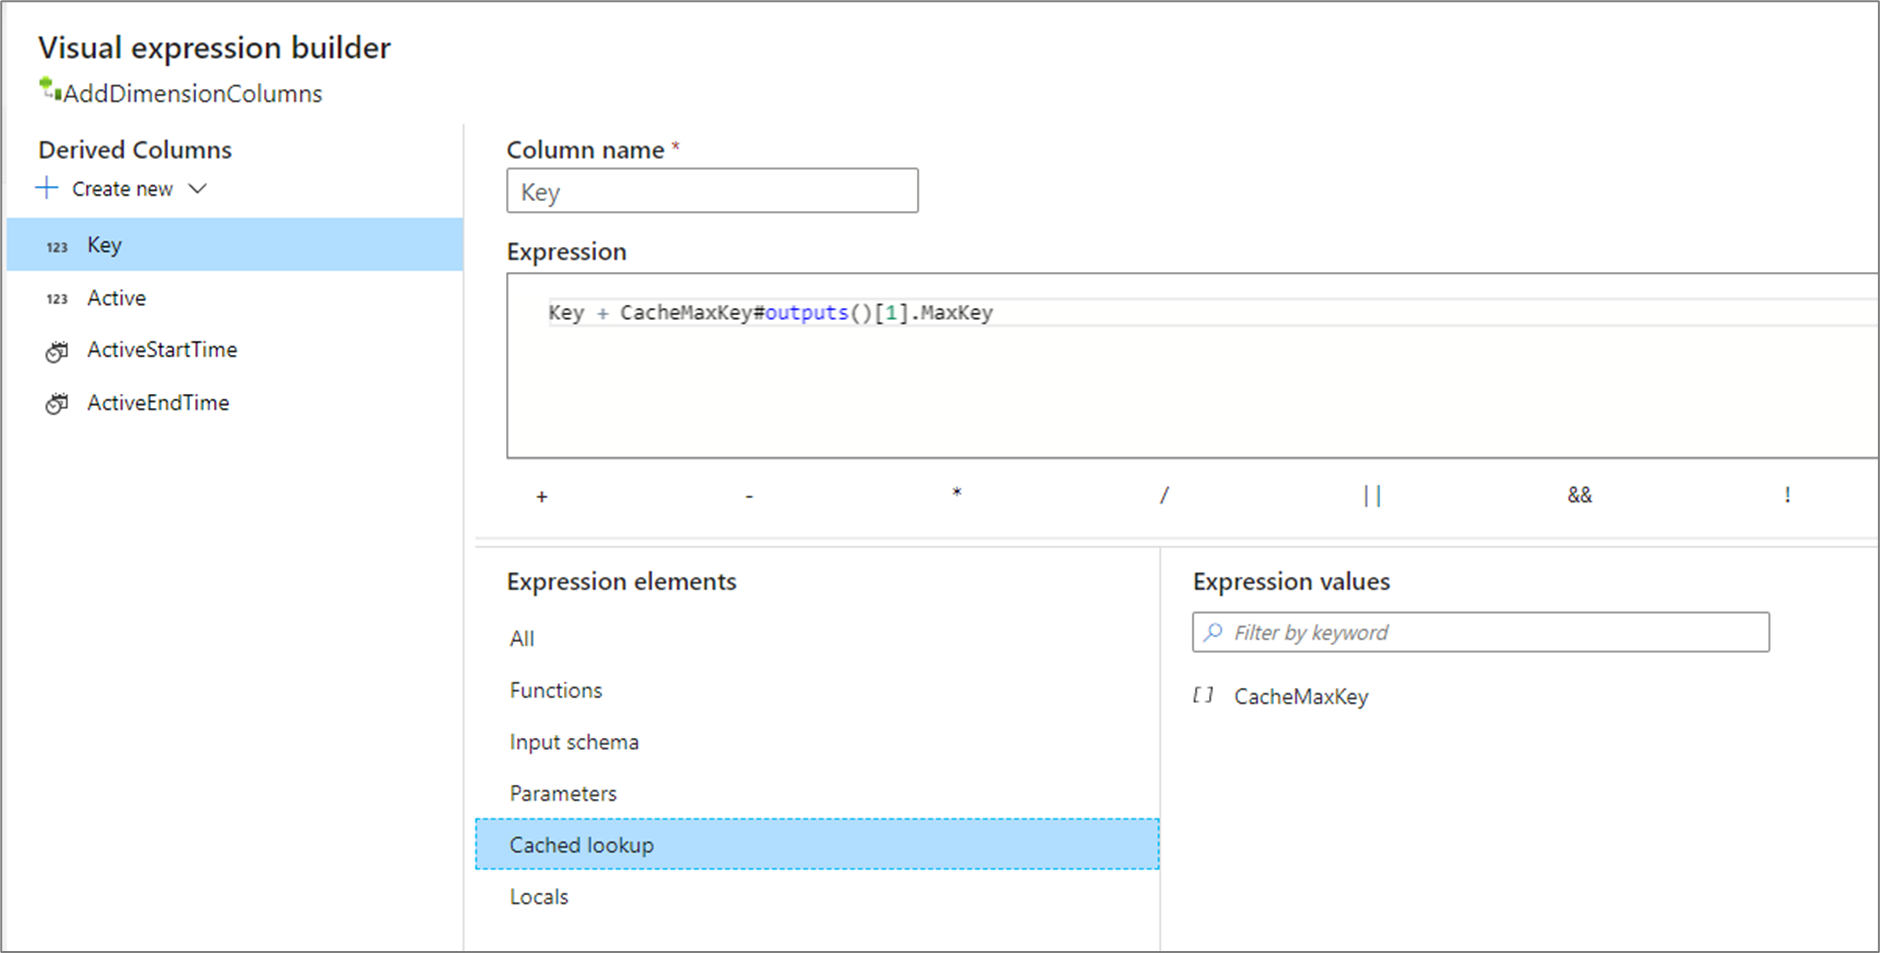This screenshot has width=1880, height=953.
Task: Expand the Create new dropdown chevron
Action: (x=198, y=188)
